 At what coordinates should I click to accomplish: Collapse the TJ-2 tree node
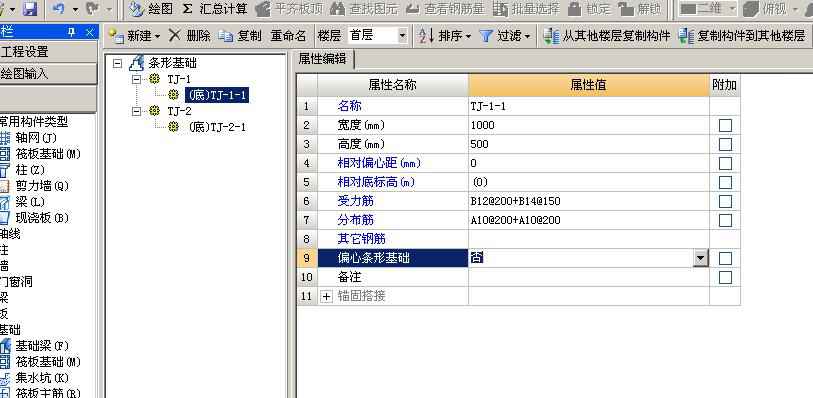tap(136, 111)
